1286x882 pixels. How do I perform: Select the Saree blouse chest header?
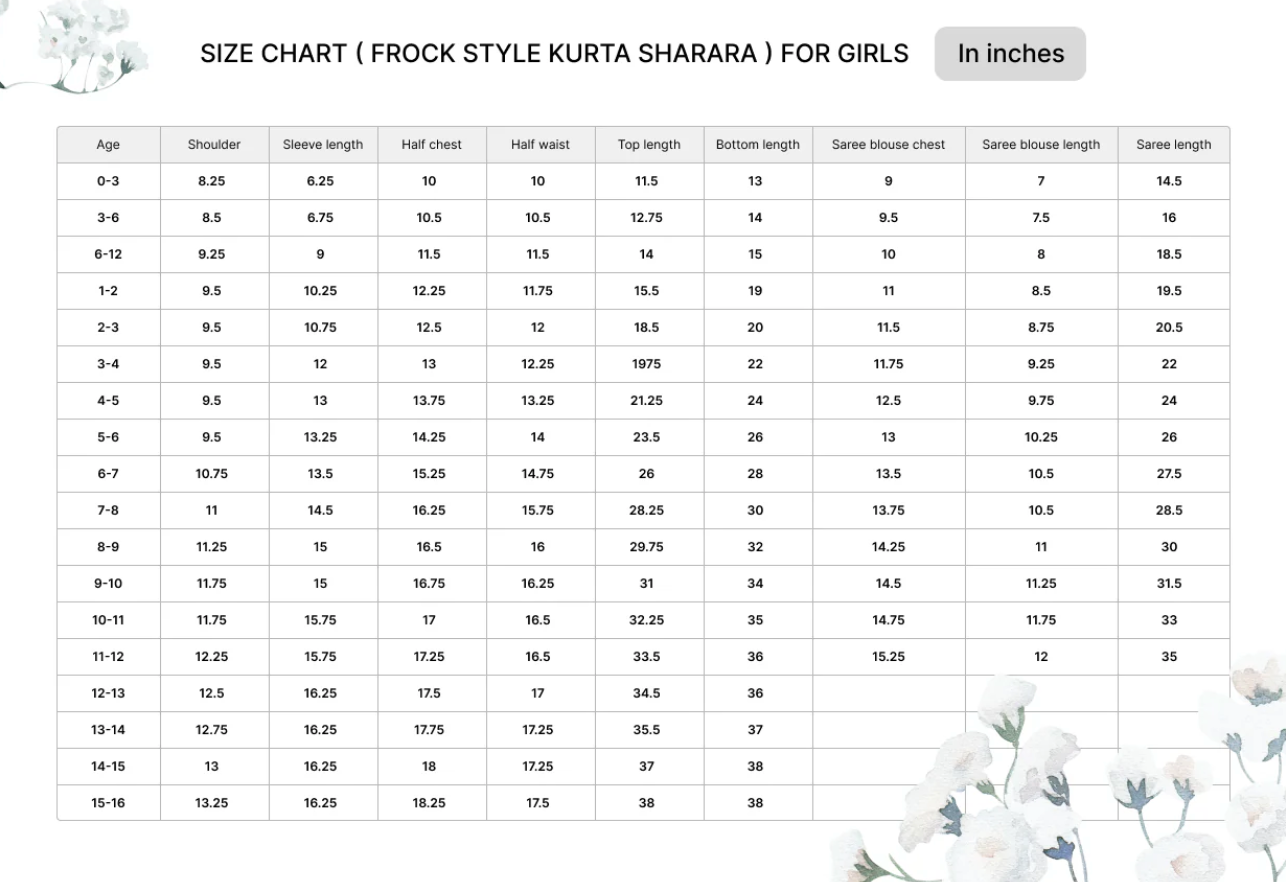(888, 145)
